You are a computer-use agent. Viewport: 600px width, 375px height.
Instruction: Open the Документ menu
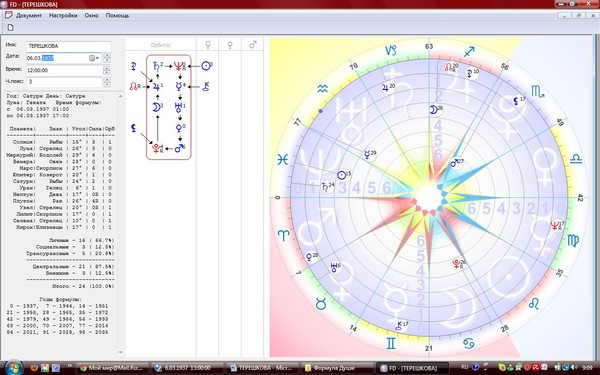(x=29, y=16)
